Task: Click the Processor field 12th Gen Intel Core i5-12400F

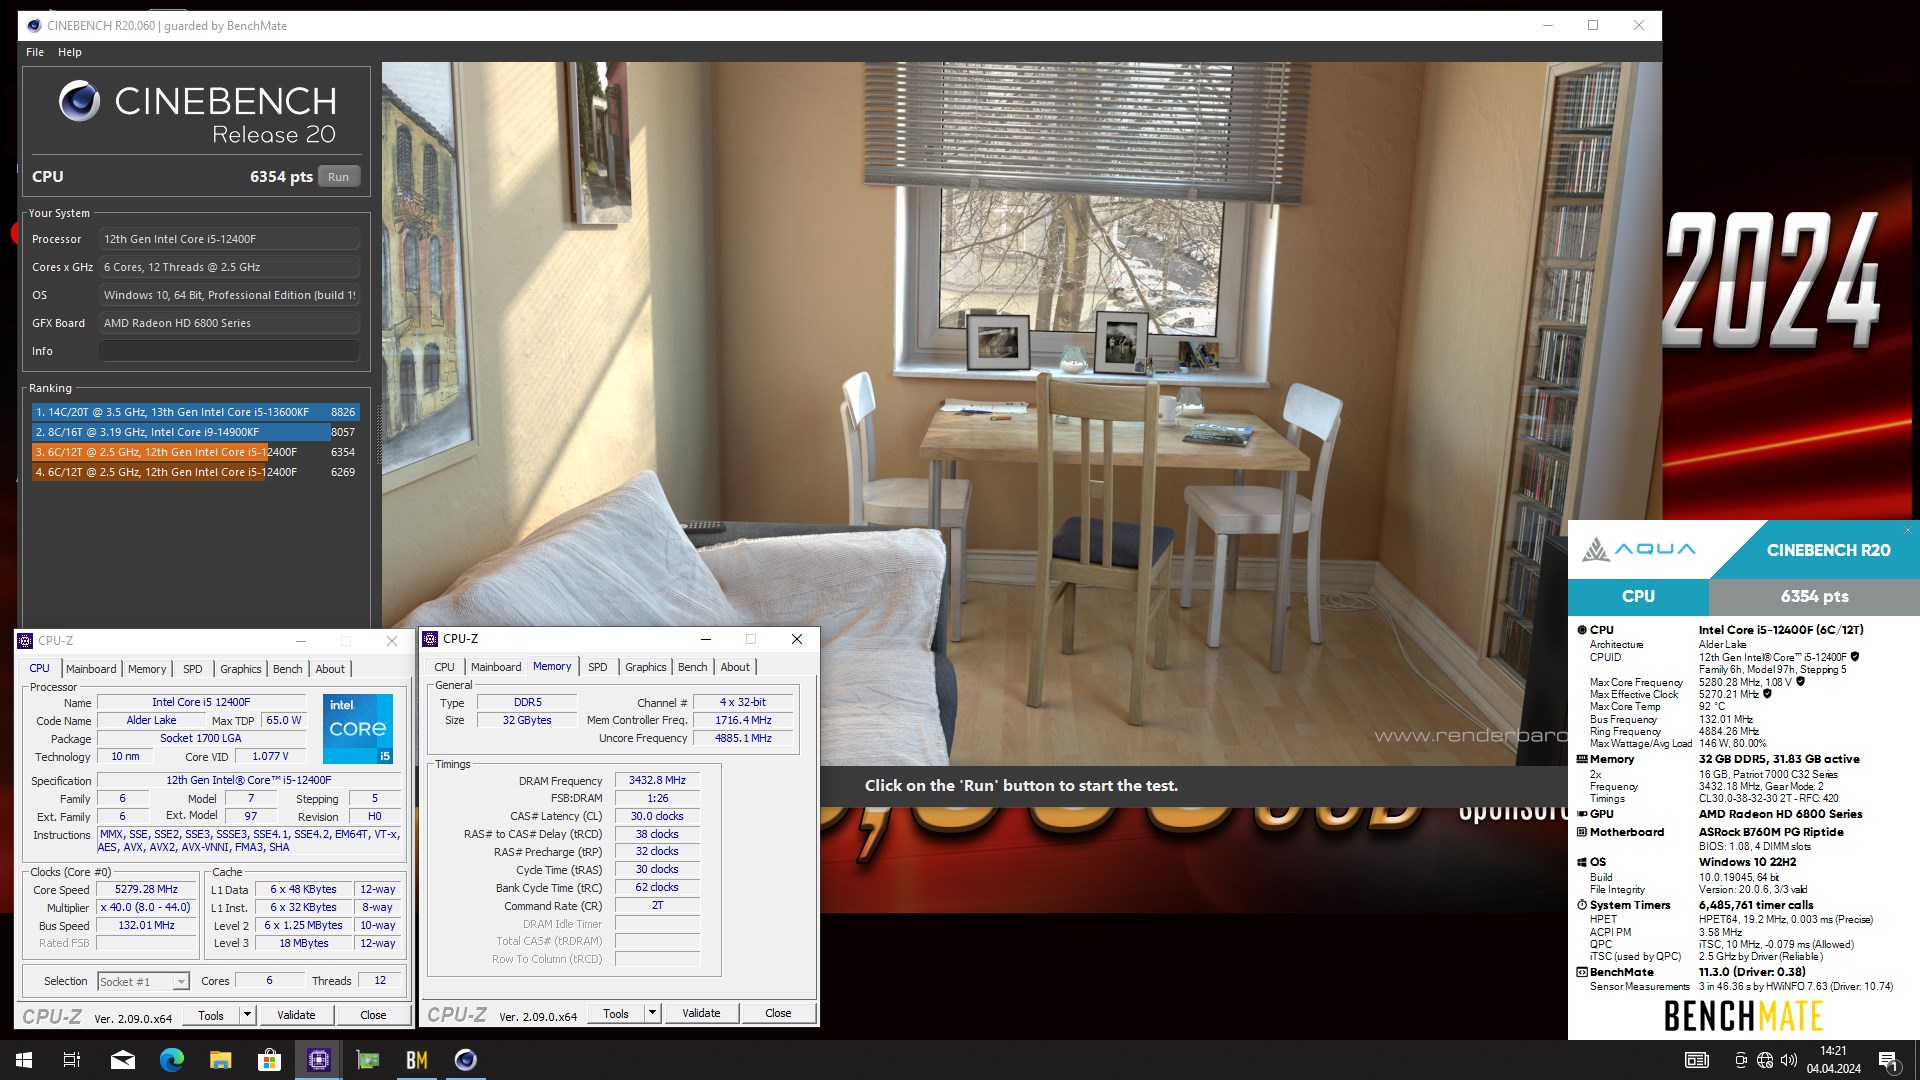Action: pos(229,239)
